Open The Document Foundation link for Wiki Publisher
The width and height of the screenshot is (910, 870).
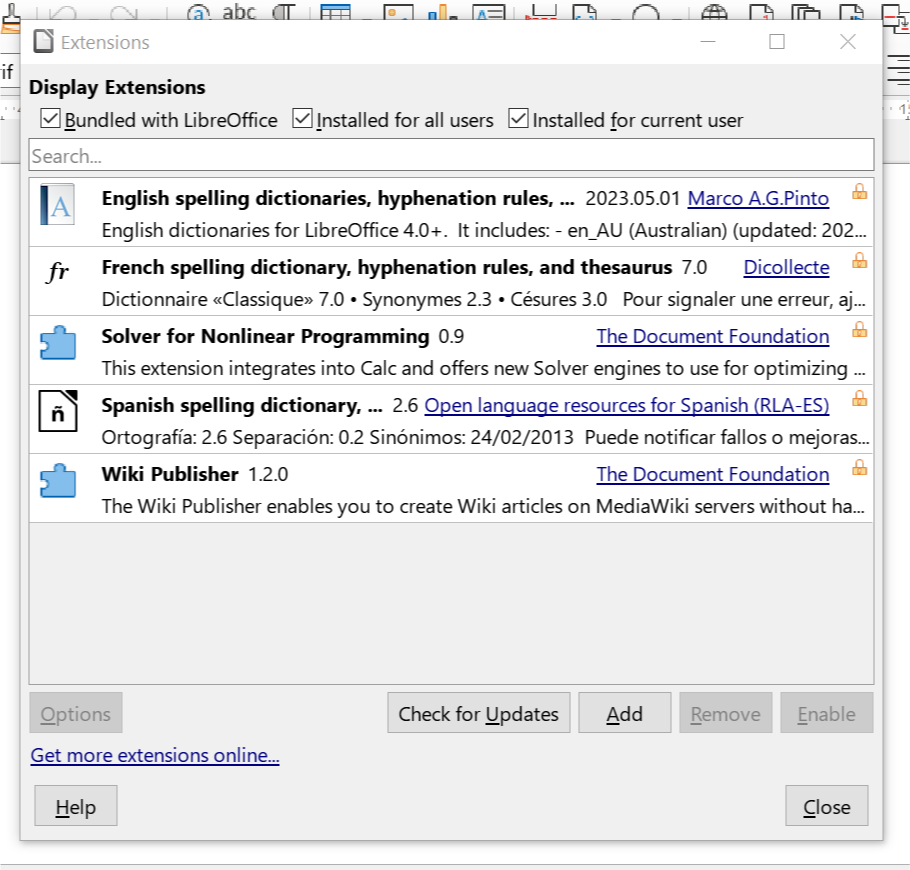713,475
